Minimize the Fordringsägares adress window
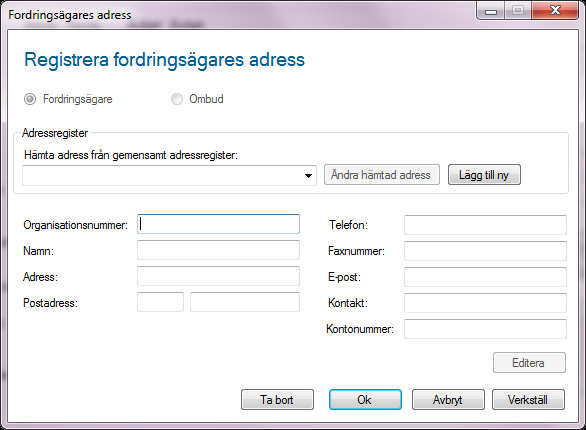The height and width of the screenshot is (430, 586). (x=491, y=10)
